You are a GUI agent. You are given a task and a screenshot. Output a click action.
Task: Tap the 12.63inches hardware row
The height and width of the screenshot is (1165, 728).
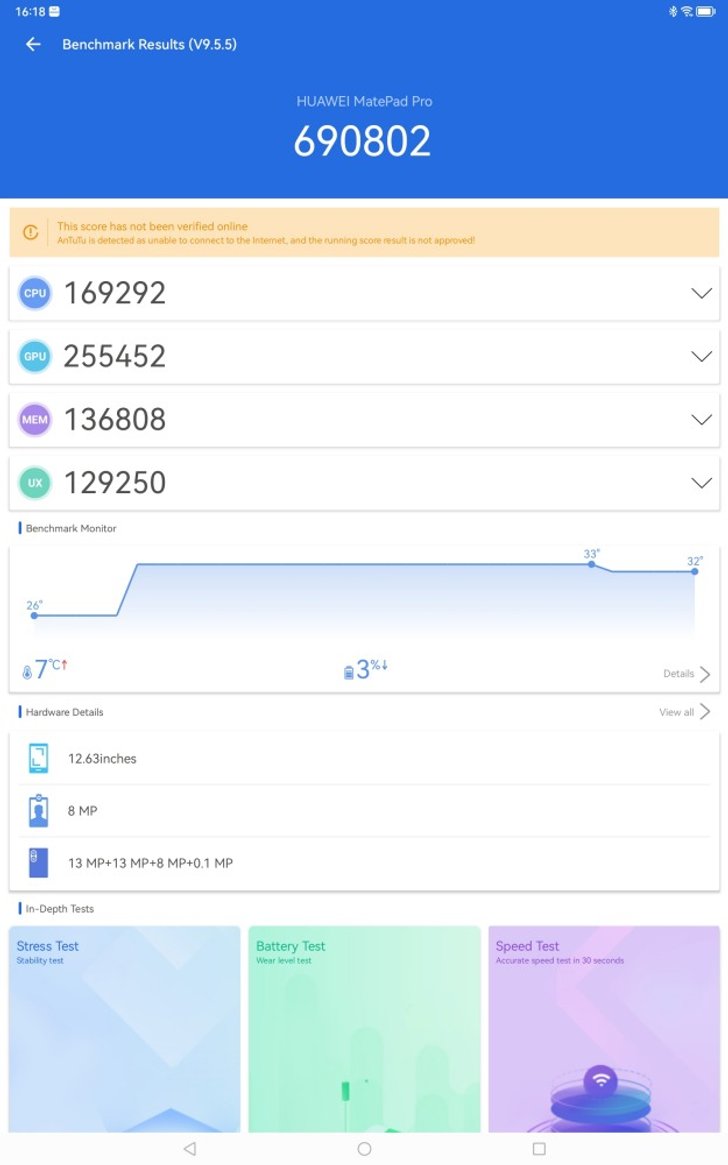364,759
